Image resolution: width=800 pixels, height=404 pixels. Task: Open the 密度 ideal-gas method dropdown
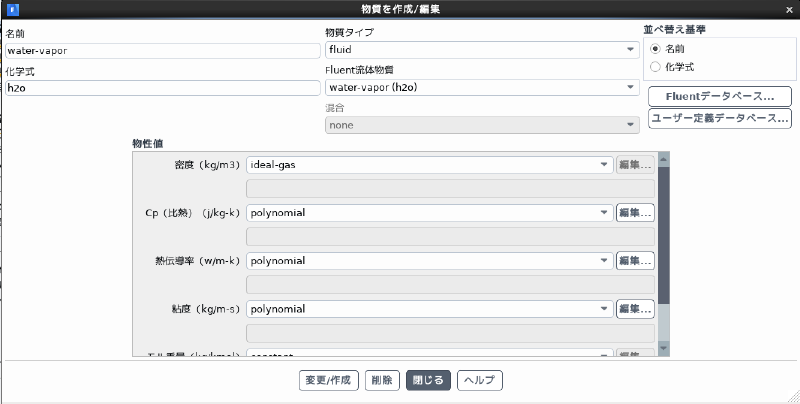coord(429,165)
